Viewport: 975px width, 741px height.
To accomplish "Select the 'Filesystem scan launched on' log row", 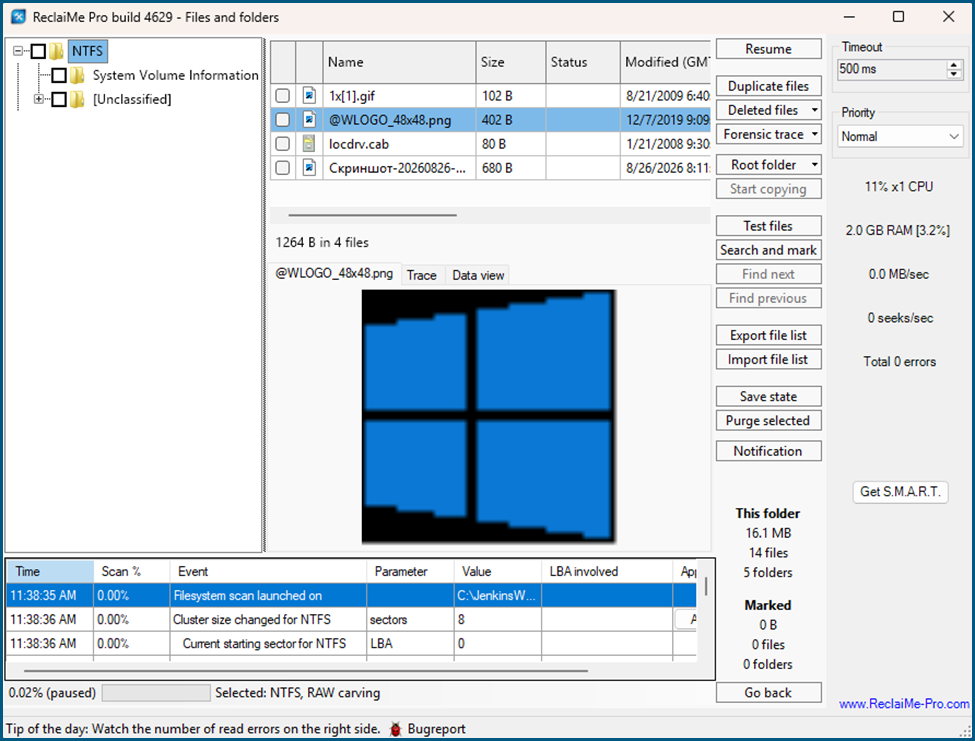I will [x=351, y=595].
